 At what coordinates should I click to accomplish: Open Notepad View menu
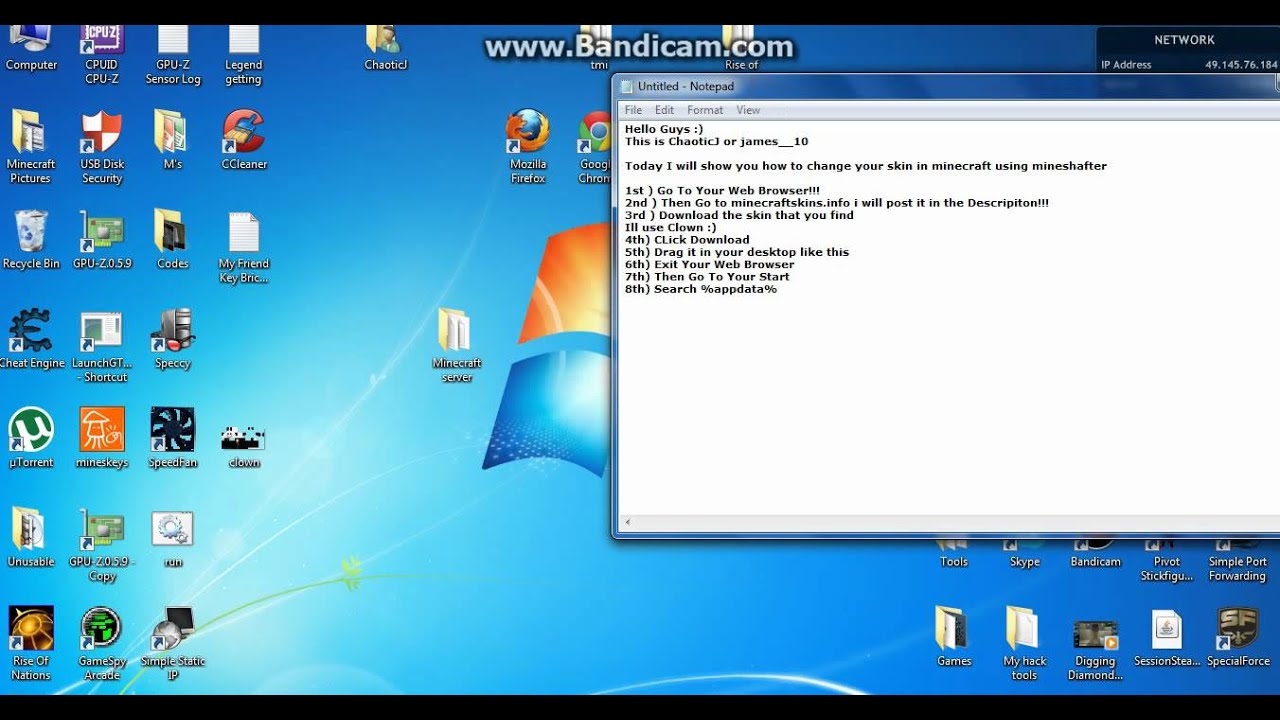pyautogui.click(x=748, y=110)
